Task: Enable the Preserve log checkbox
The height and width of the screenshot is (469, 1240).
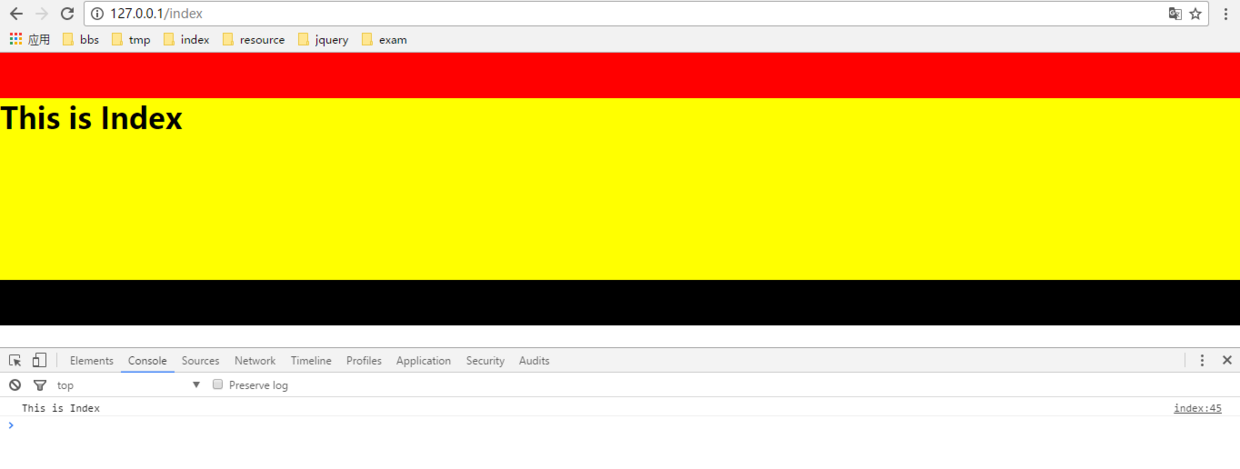Action: [217, 385]
